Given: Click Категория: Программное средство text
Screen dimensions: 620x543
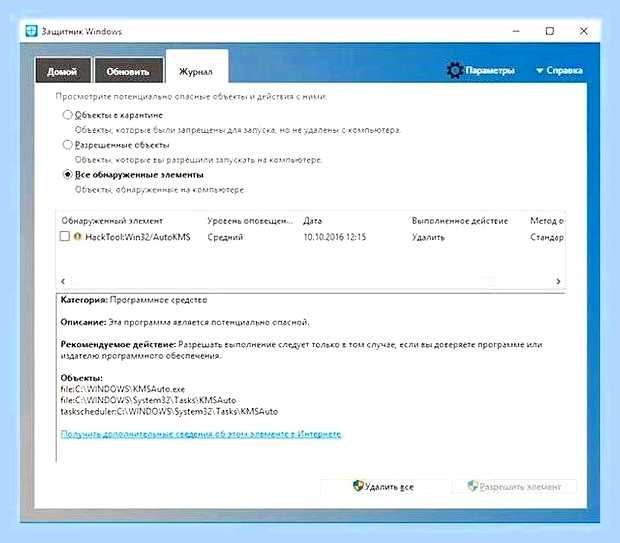Looking at the screenshot, I should point(134,300).
